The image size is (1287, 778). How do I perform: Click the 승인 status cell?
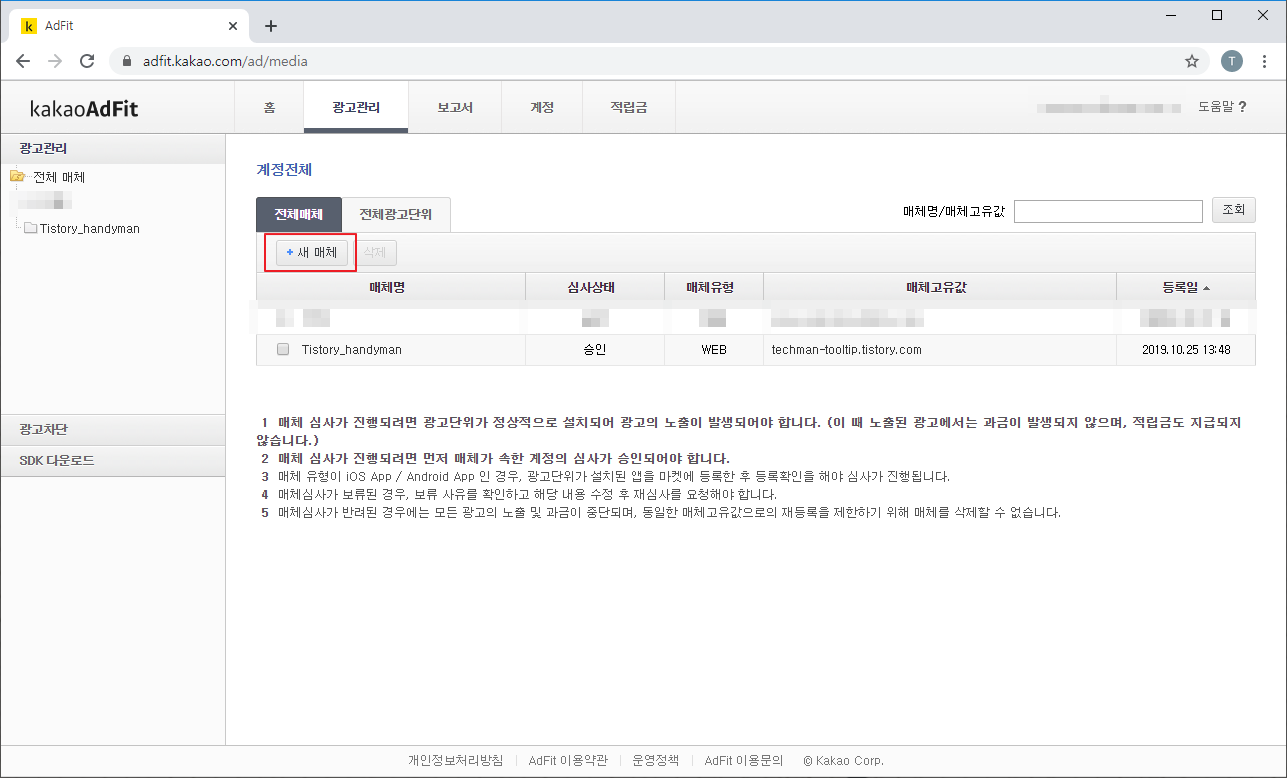[595, 350]
